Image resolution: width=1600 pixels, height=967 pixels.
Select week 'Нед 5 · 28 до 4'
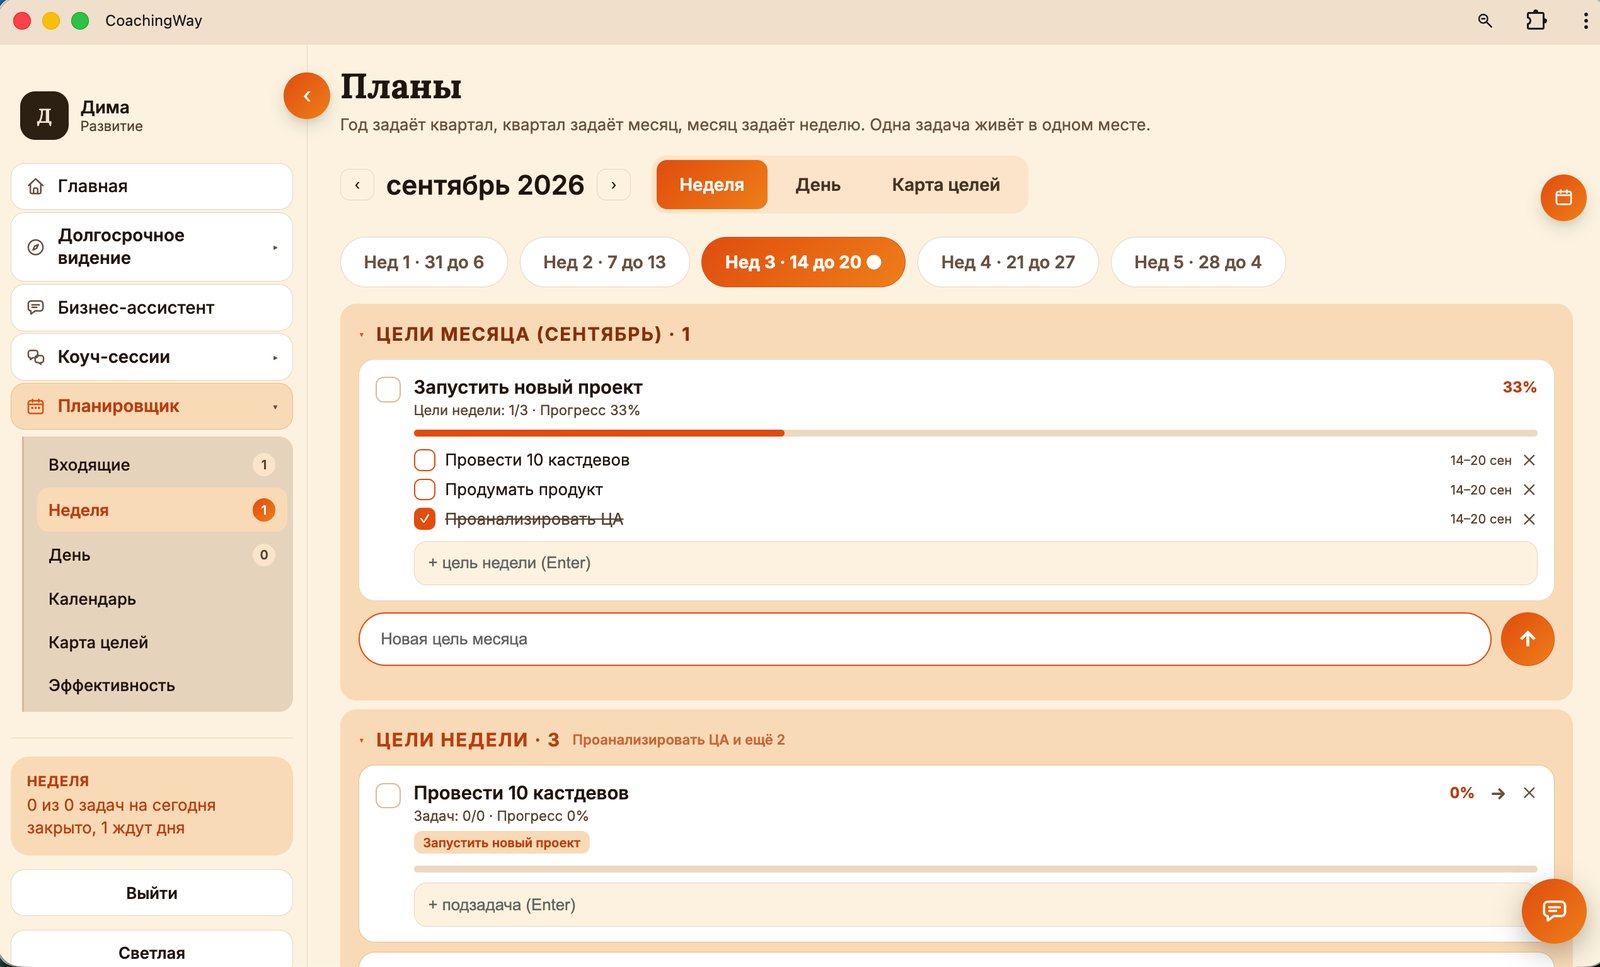coord(1198,262)
